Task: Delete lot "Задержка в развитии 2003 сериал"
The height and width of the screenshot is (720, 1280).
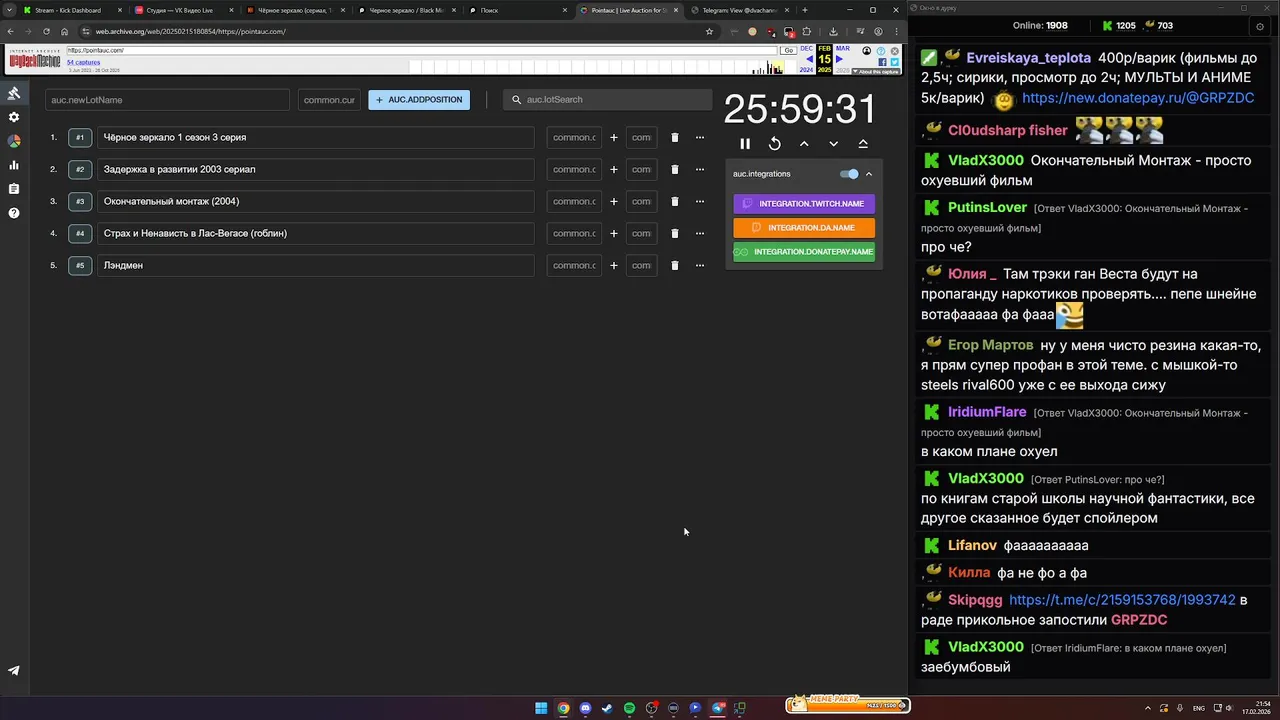Action: pos(674,169)
